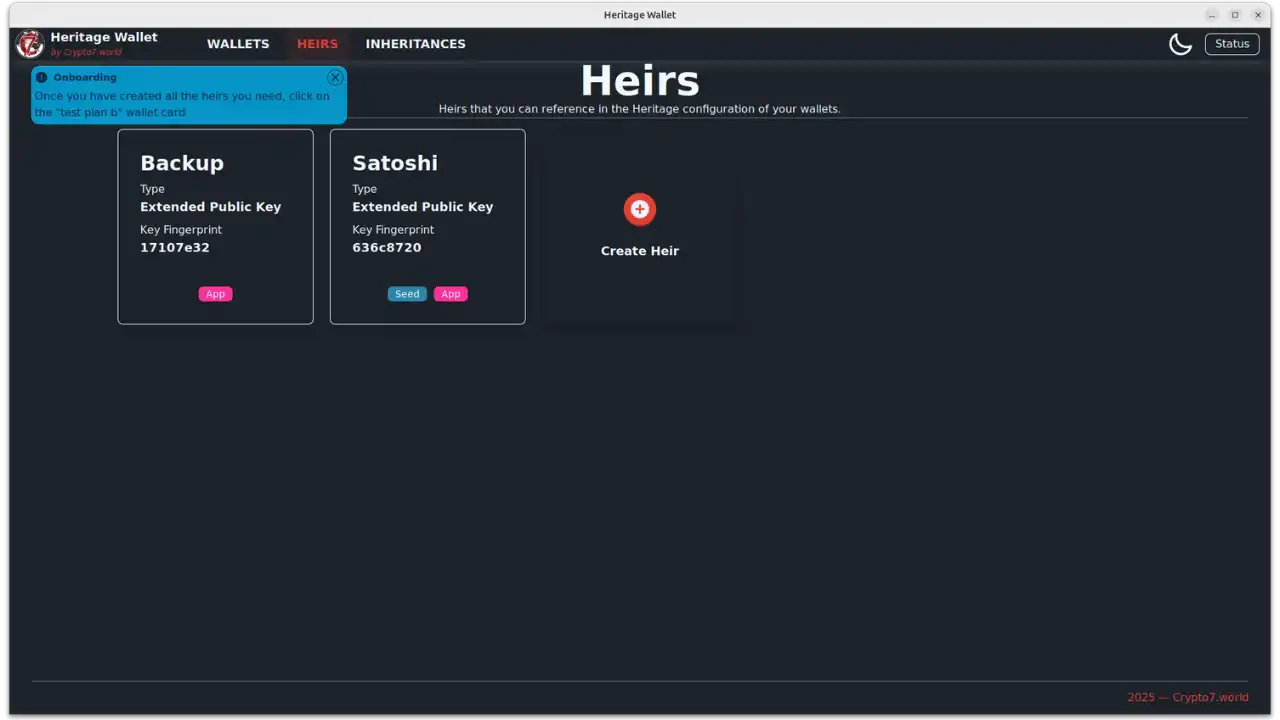Click Satoshi's key fingerprint 636c8720
Viewport: 1280px width, 720px height.
click(387, 247)
